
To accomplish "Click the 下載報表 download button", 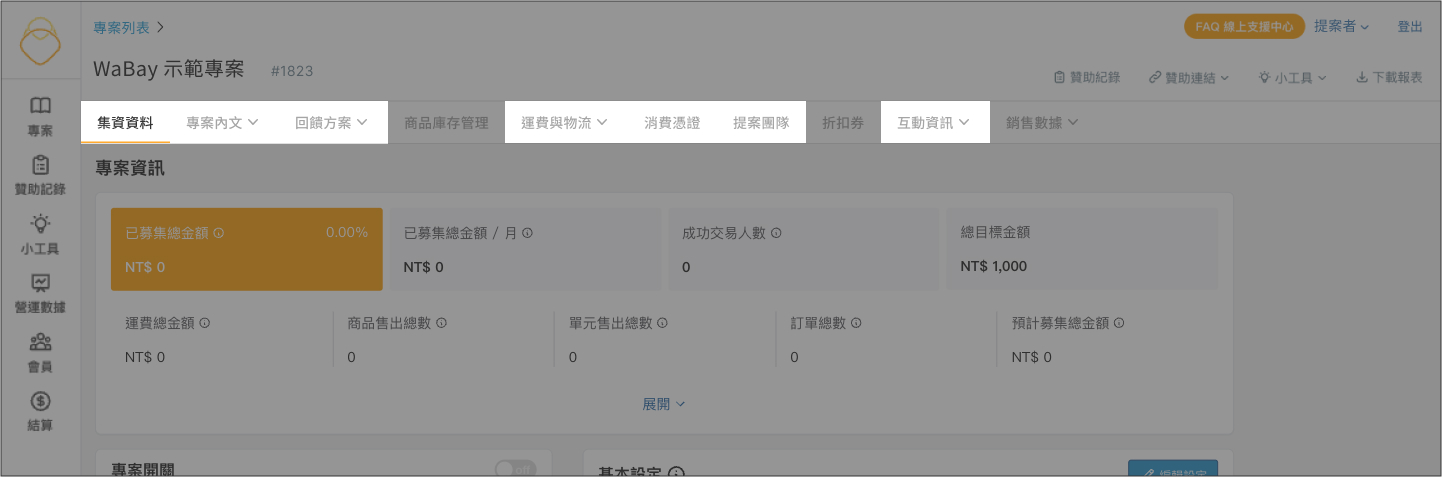I will pyautogui.click(x=1389, y=77).
